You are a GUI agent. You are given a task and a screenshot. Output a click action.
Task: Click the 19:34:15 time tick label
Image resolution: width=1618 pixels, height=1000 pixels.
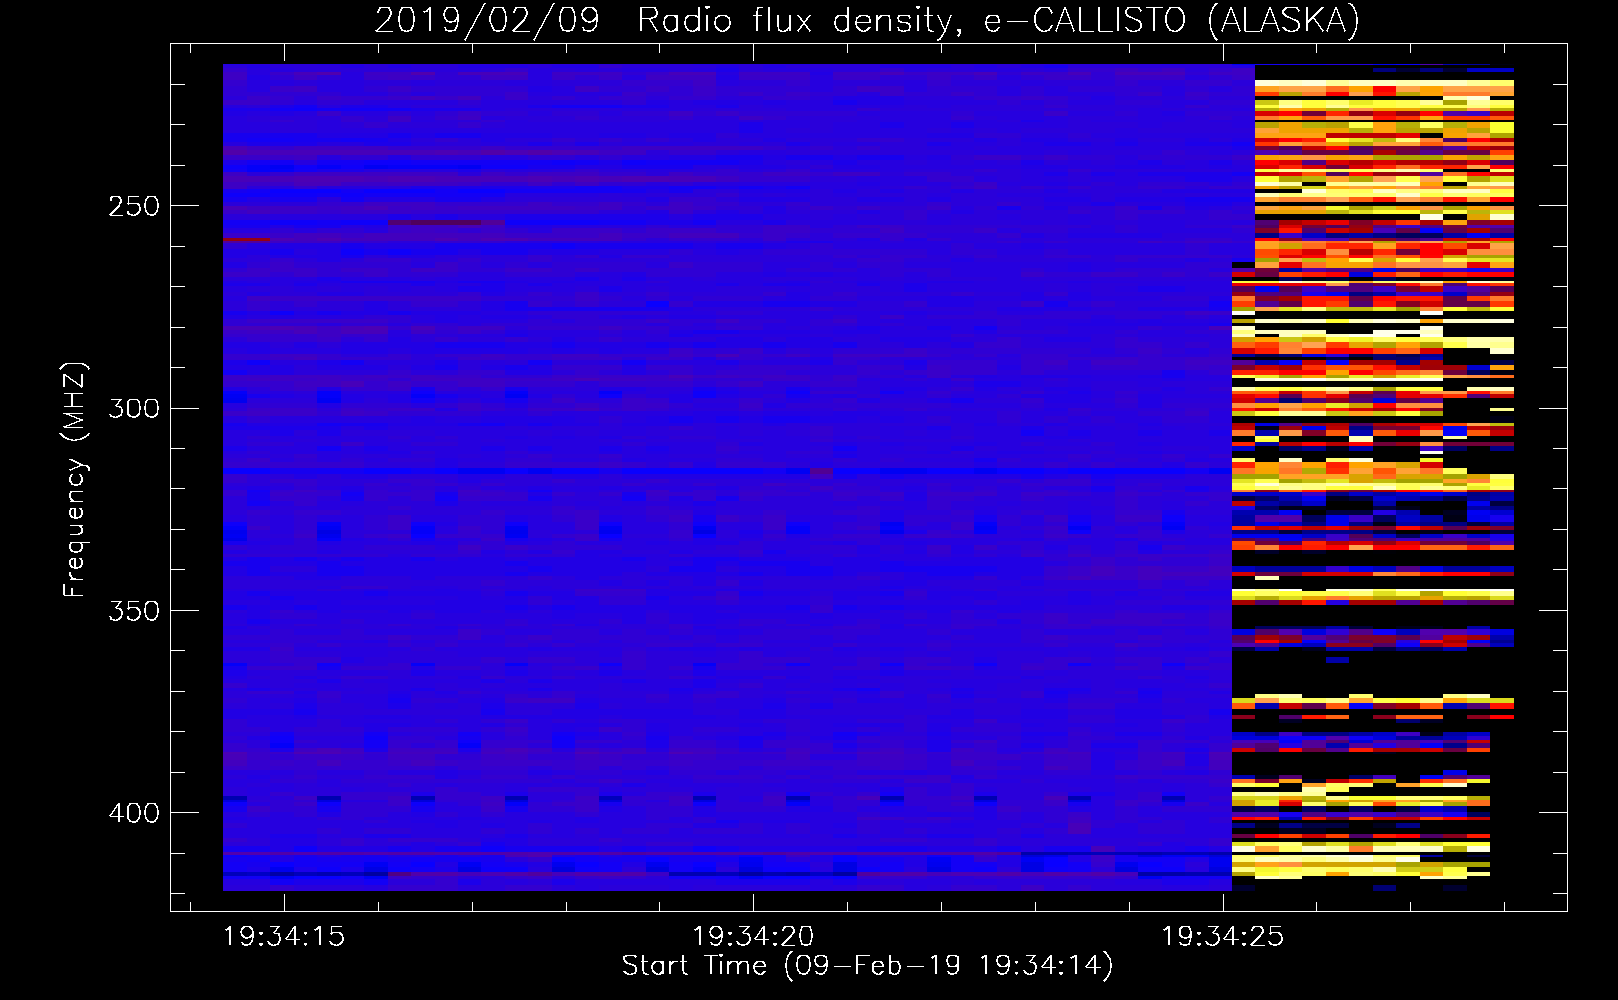pyautogui.click(x=284, y=936)
